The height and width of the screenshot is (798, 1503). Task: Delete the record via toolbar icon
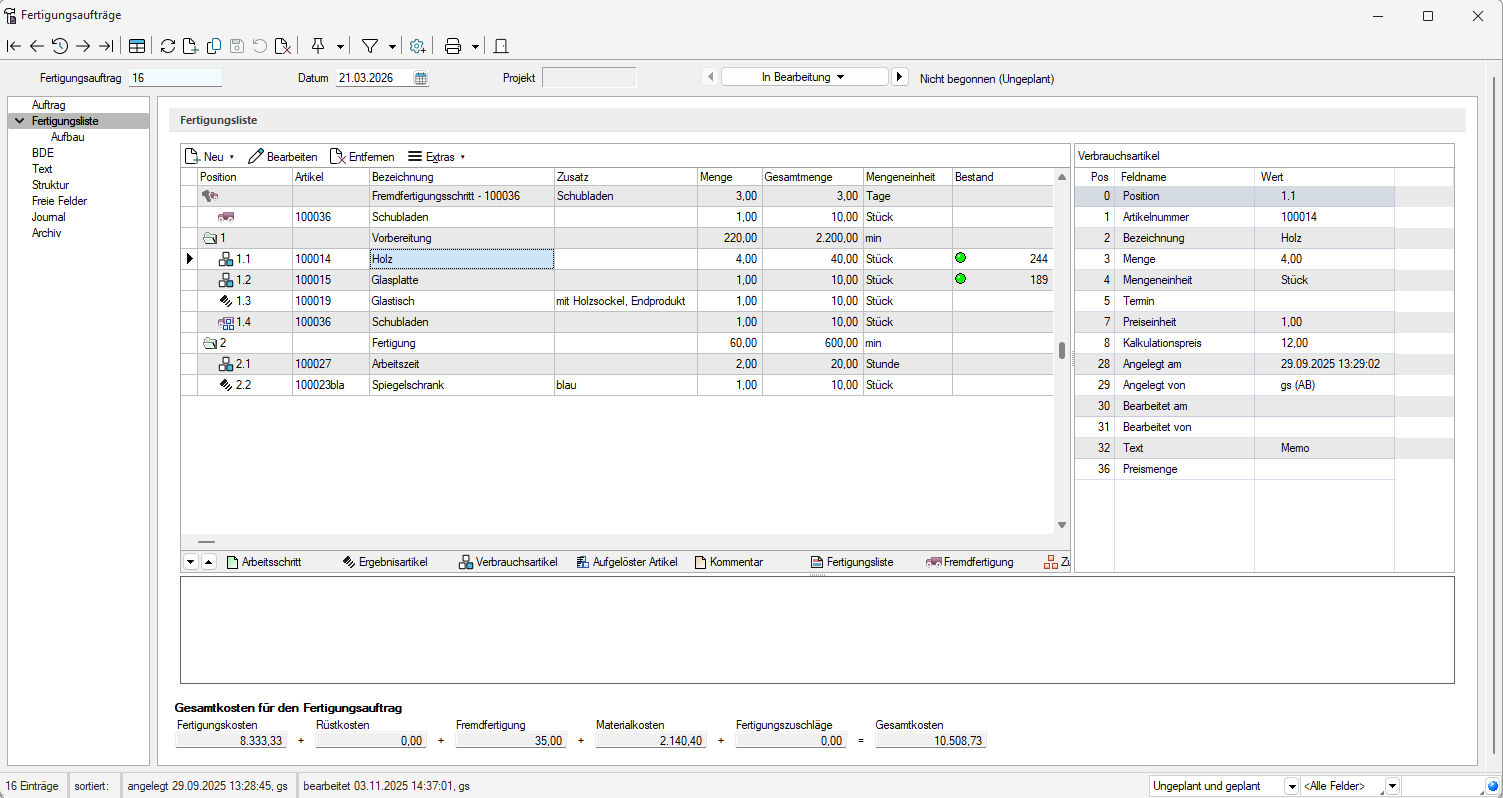pos(283,46)
